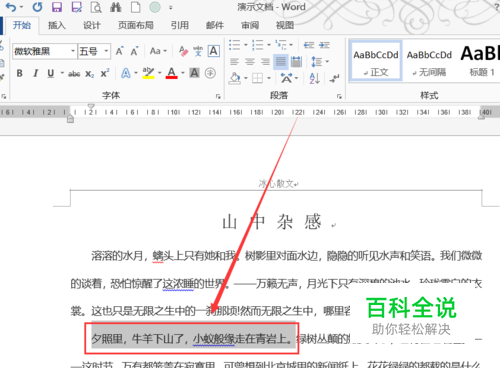Screen dimensions: 500x368
Task: Create a new blank document icon
Action: (x=135, y=7)
